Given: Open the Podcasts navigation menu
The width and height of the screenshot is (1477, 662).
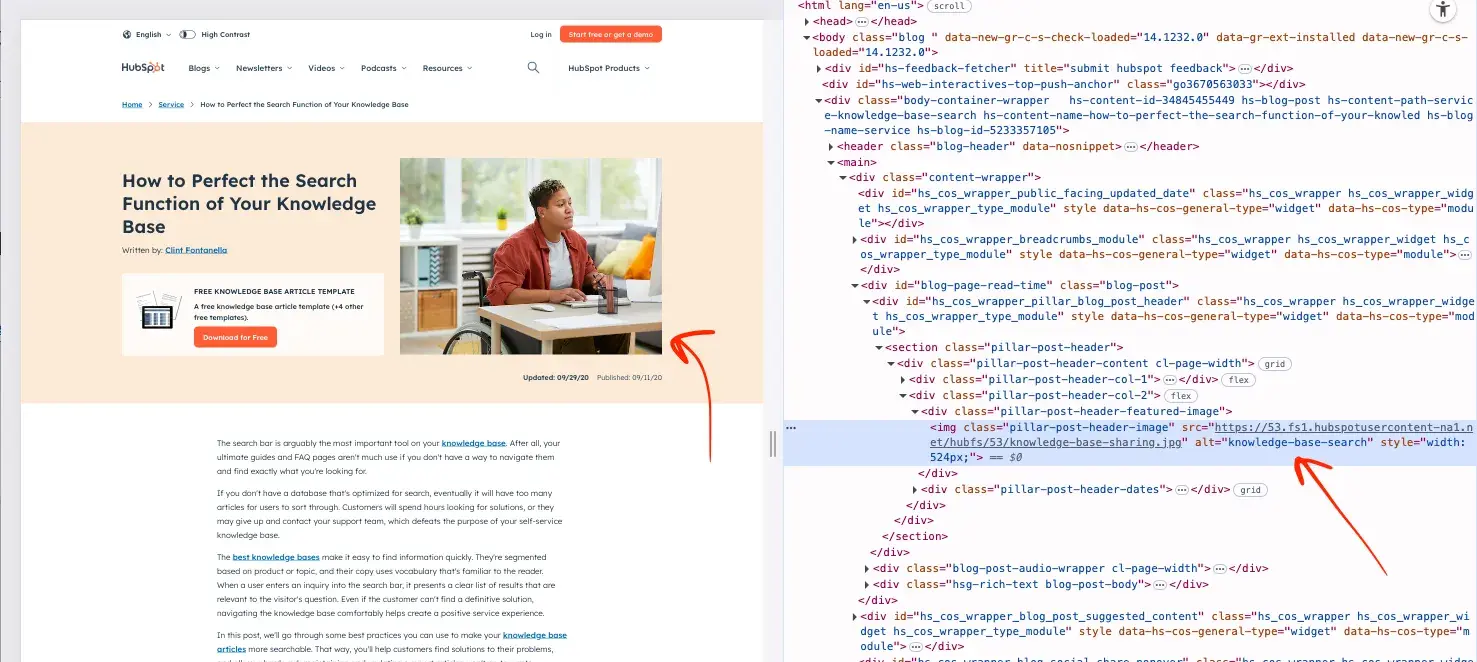Looking at the screenshot, I should click(x=383, y=67).
